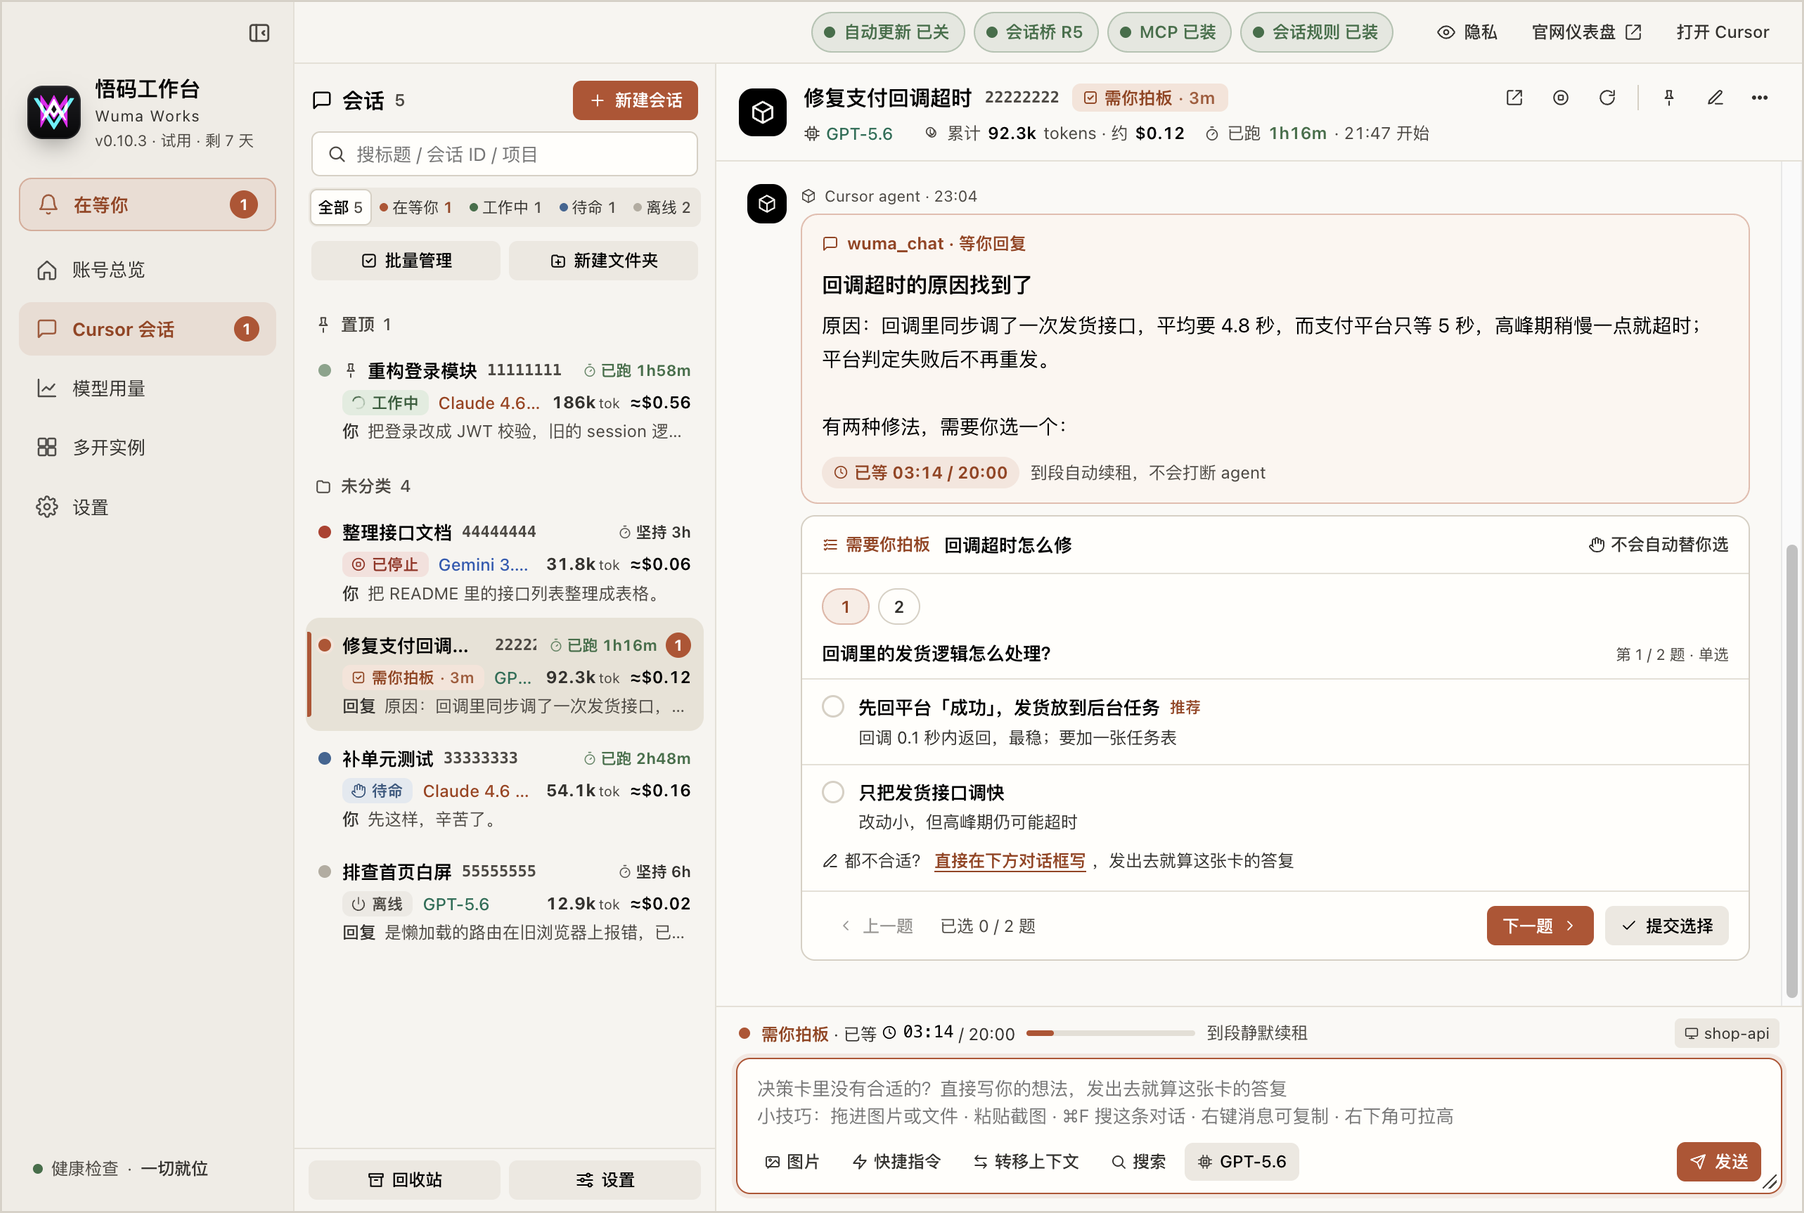Toggle privacy mode with 隐私

[1467, 32]
